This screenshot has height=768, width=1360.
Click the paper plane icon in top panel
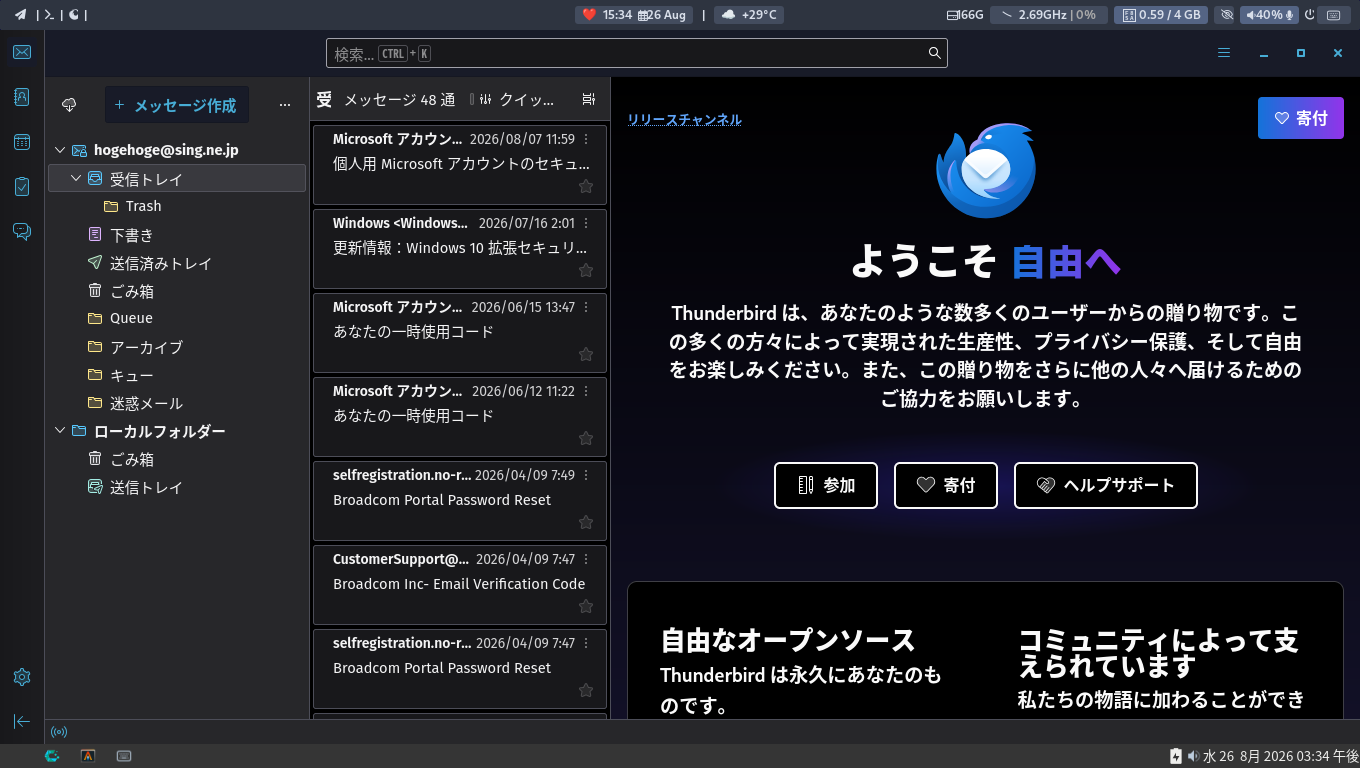[20, 15]
